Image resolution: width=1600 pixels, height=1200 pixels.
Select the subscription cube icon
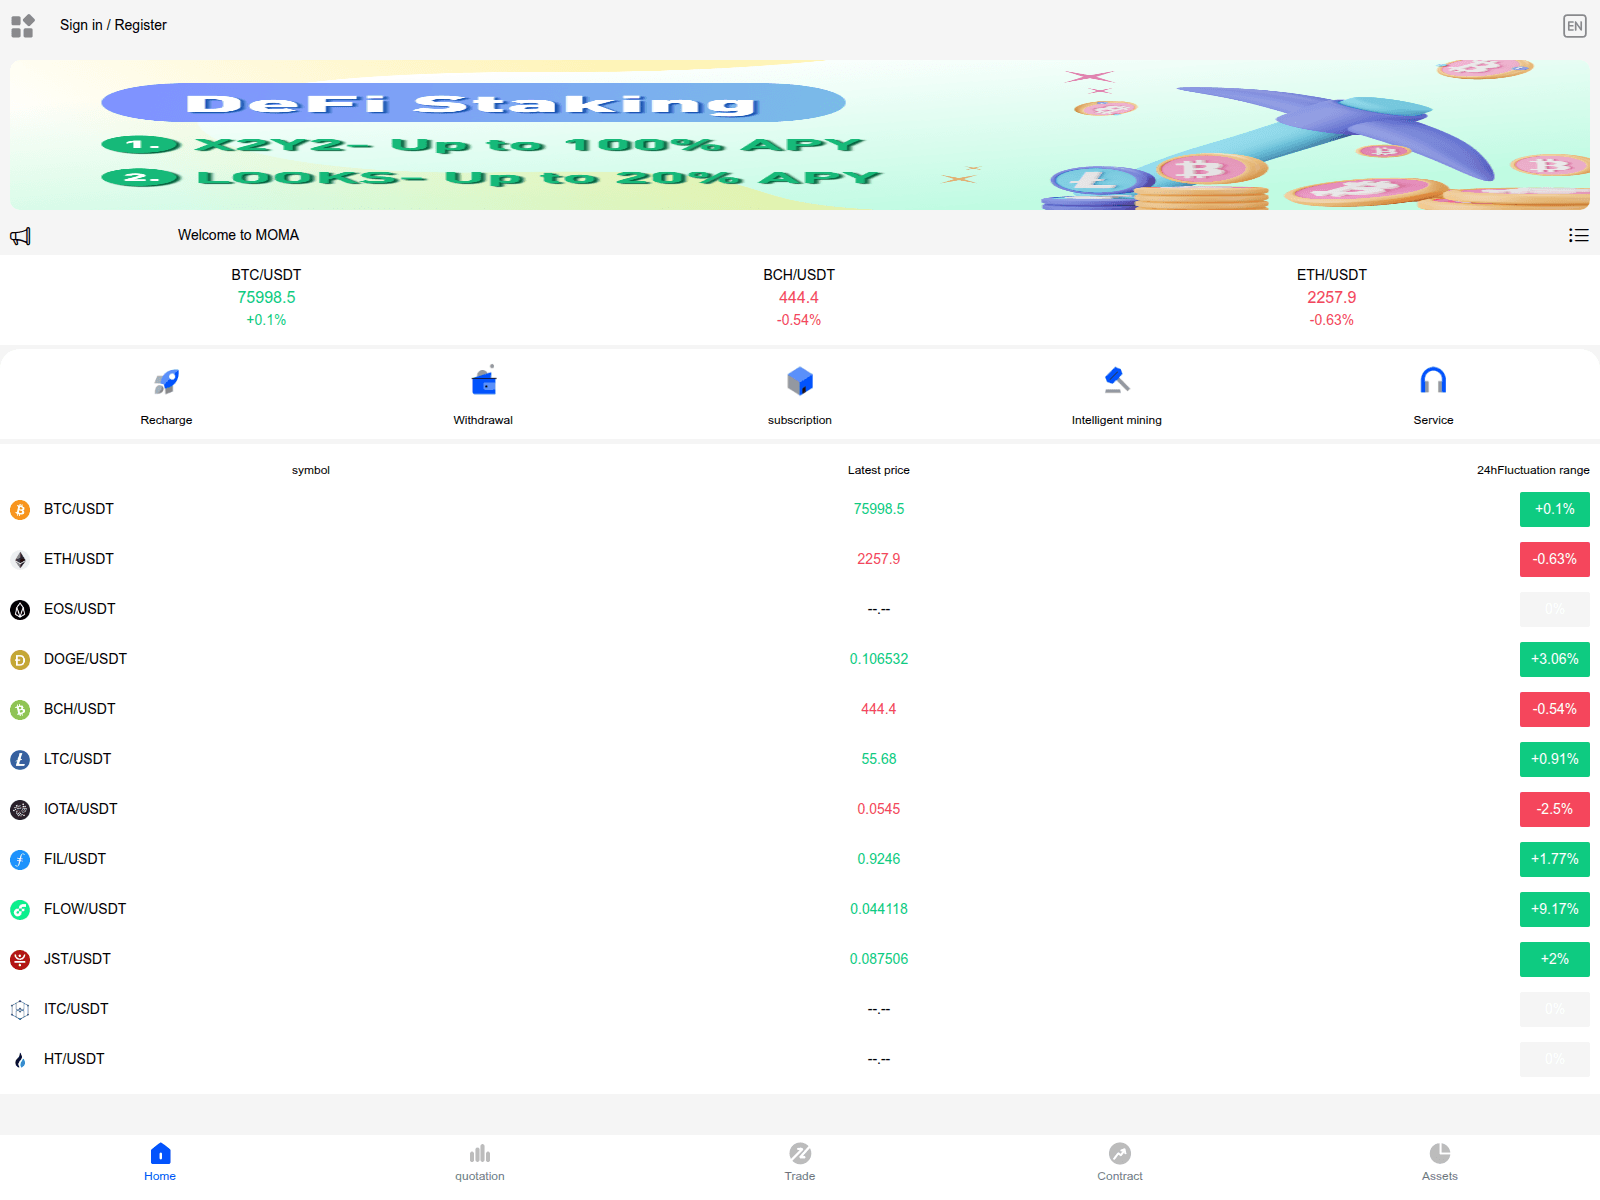click(x=800, y=381)
